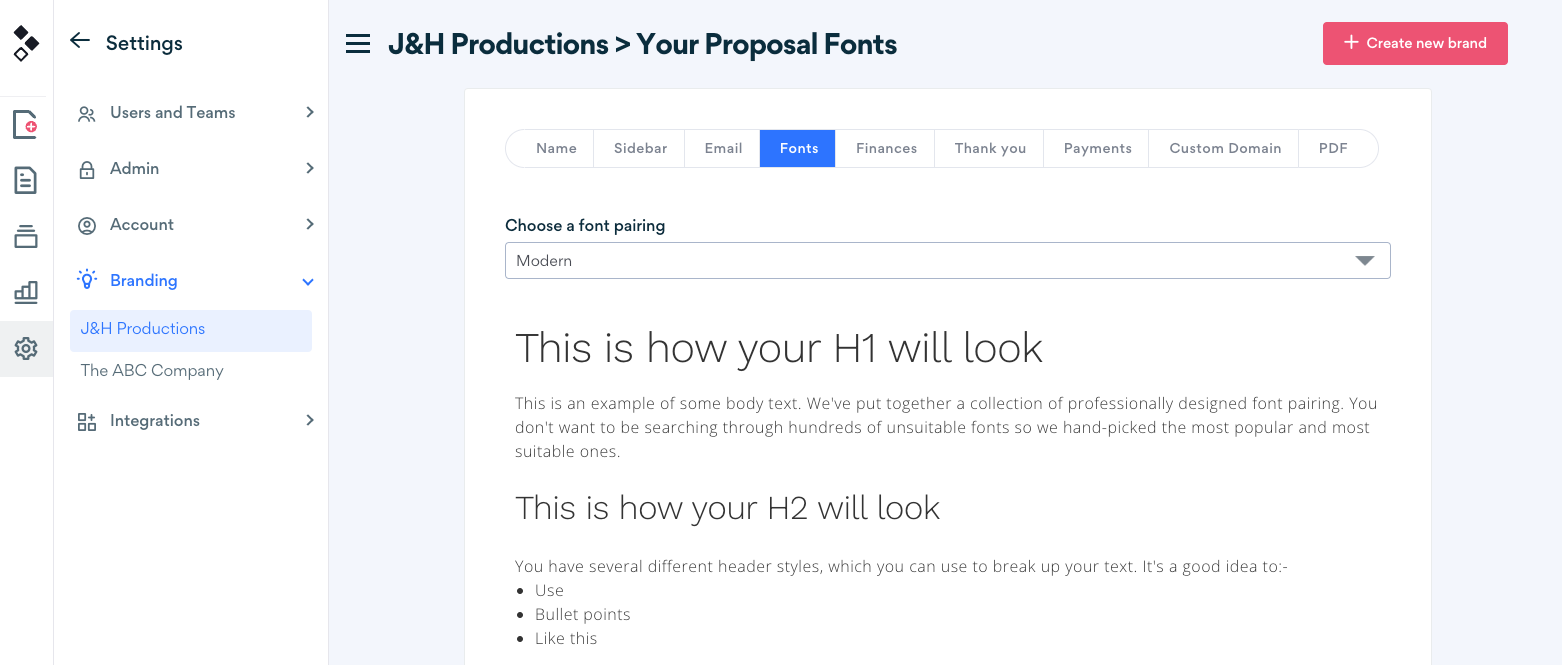Image resolution: width=1562 pixels, height=665 pixels.
Task: Click the lock icon next to Admin
Action: [x=88, y=168]
